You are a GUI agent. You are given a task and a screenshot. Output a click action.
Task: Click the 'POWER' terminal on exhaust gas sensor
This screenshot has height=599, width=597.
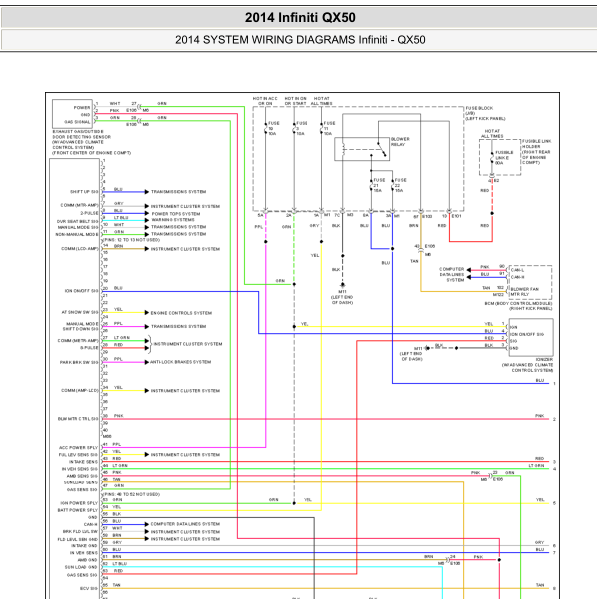click(x=82, y=108)
